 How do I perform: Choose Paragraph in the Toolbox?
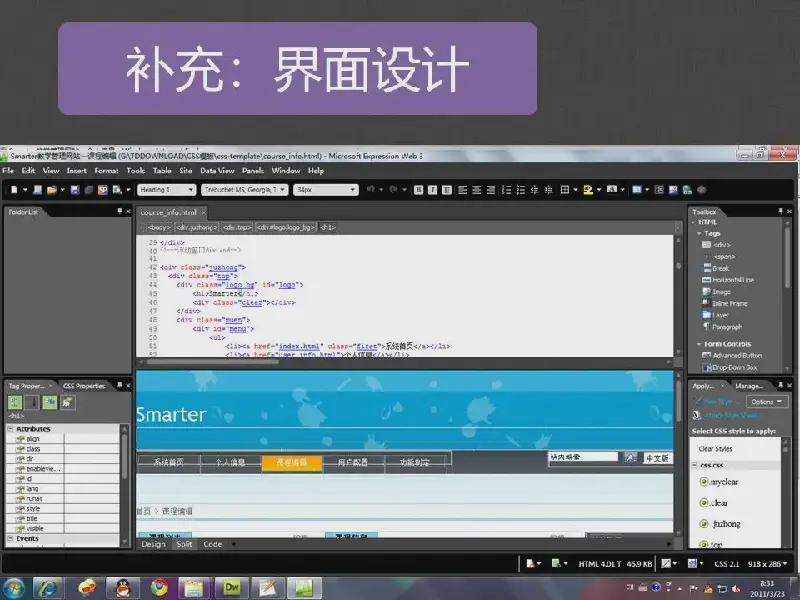[x=722, y=327]
